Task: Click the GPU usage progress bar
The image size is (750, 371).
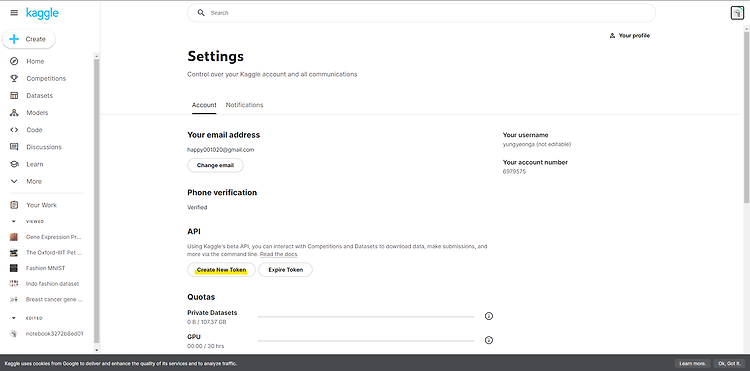Action: (x=366, y=341)
